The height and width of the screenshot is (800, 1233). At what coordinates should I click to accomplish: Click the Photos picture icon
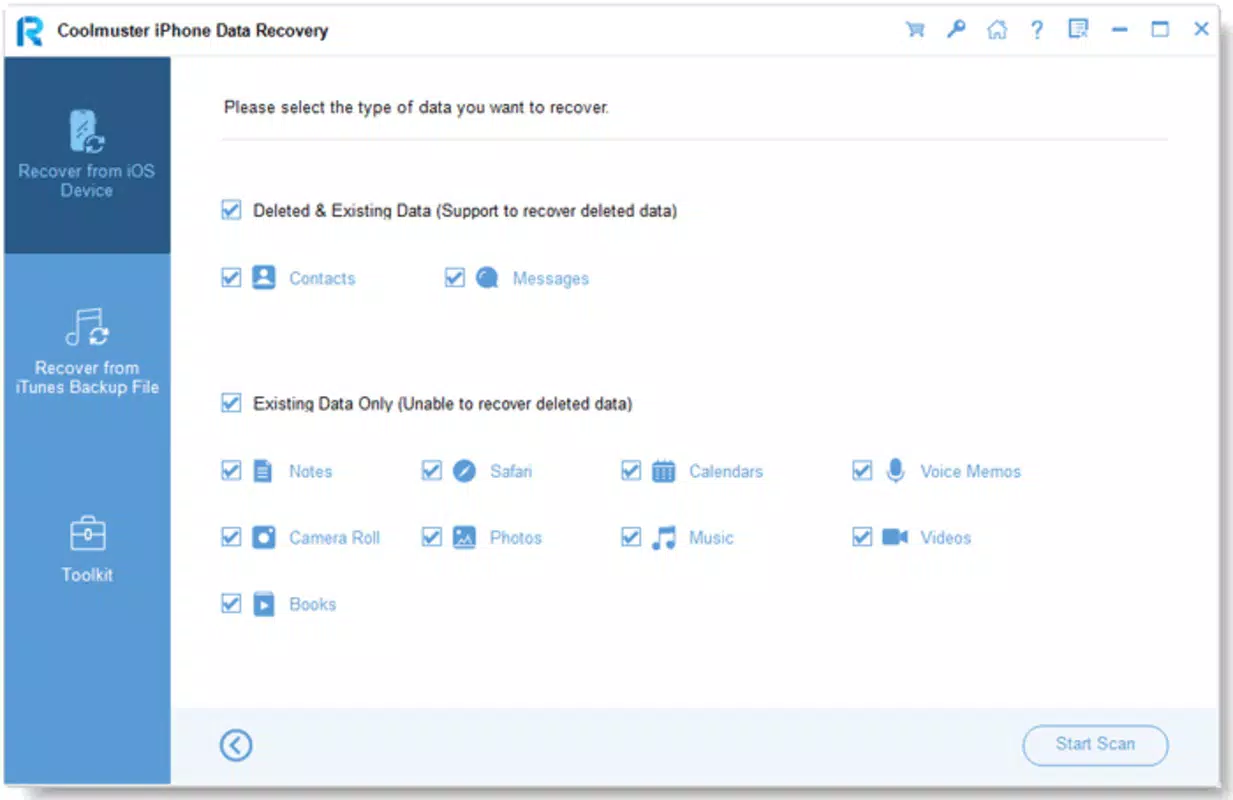[x=464, y=537]
